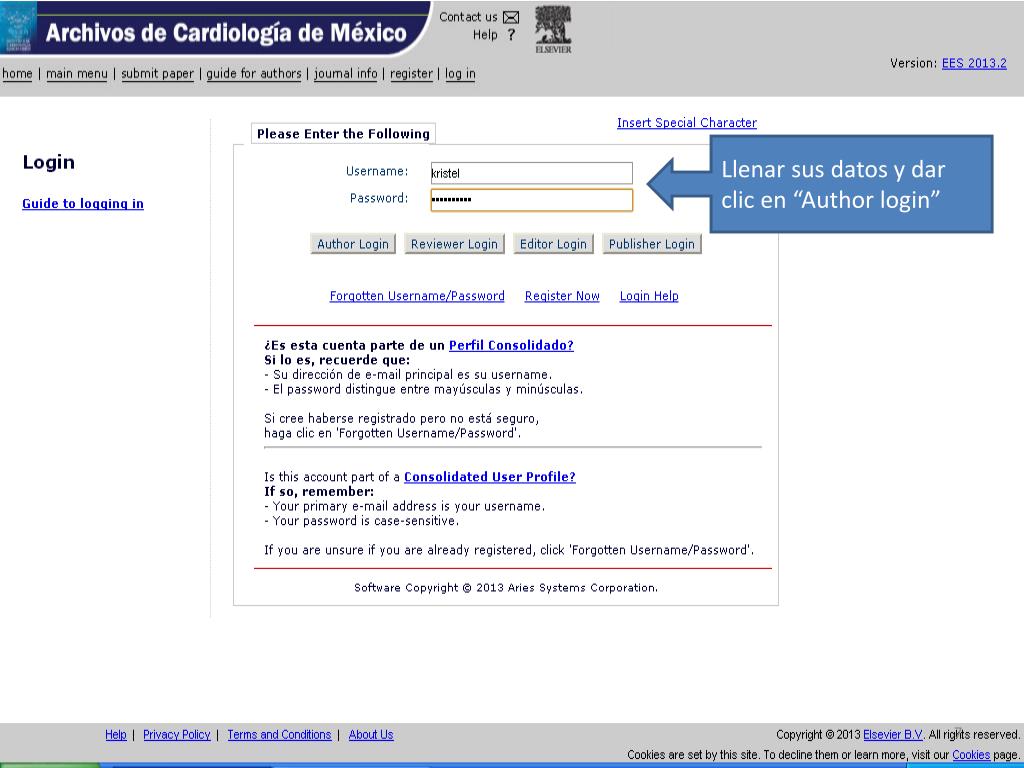Go to submit paper
This screenshot has height=768, width=1024.
(x=157, y=74)
